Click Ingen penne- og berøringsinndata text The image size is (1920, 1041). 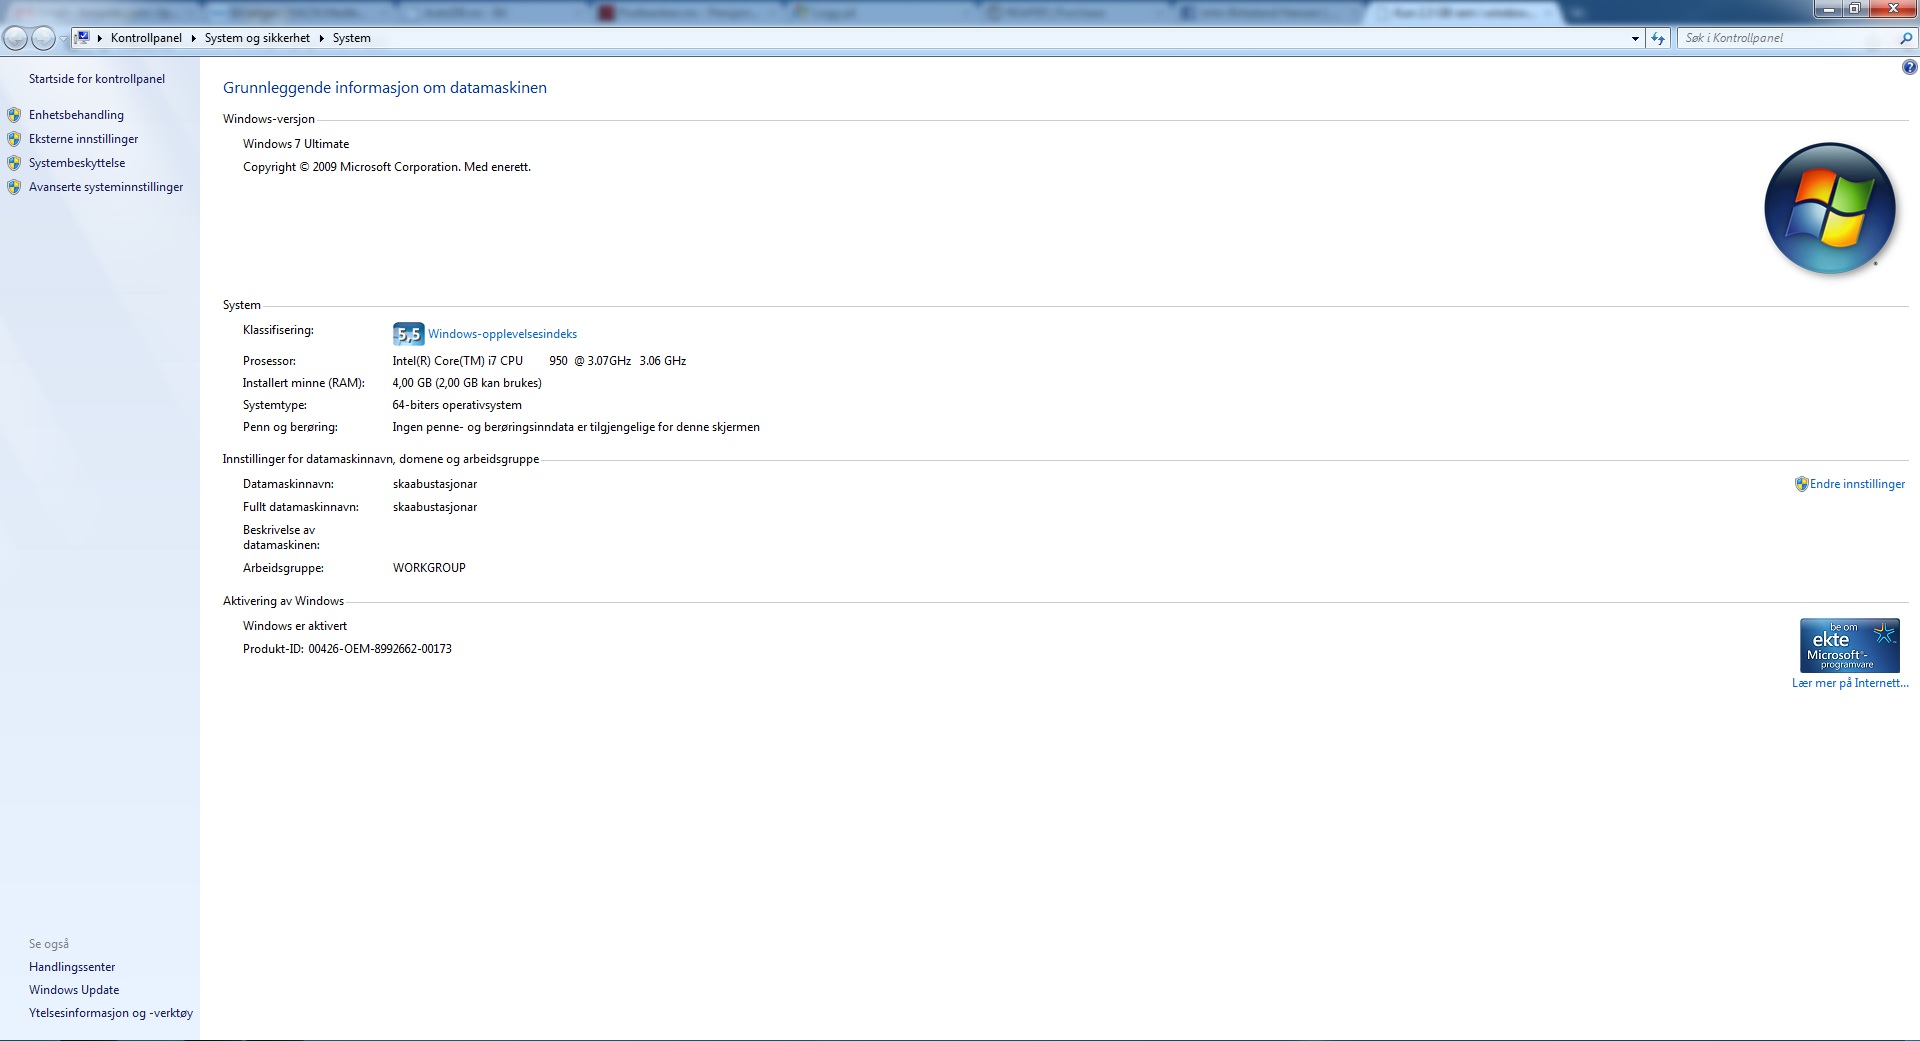click(576, 427)
